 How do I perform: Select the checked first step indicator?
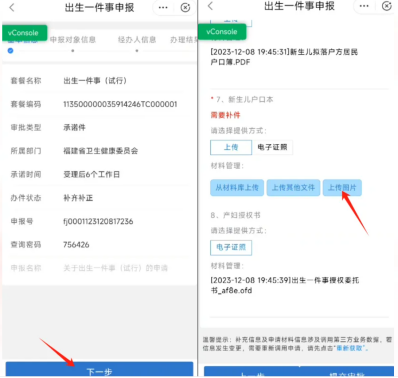pos(11,51)
